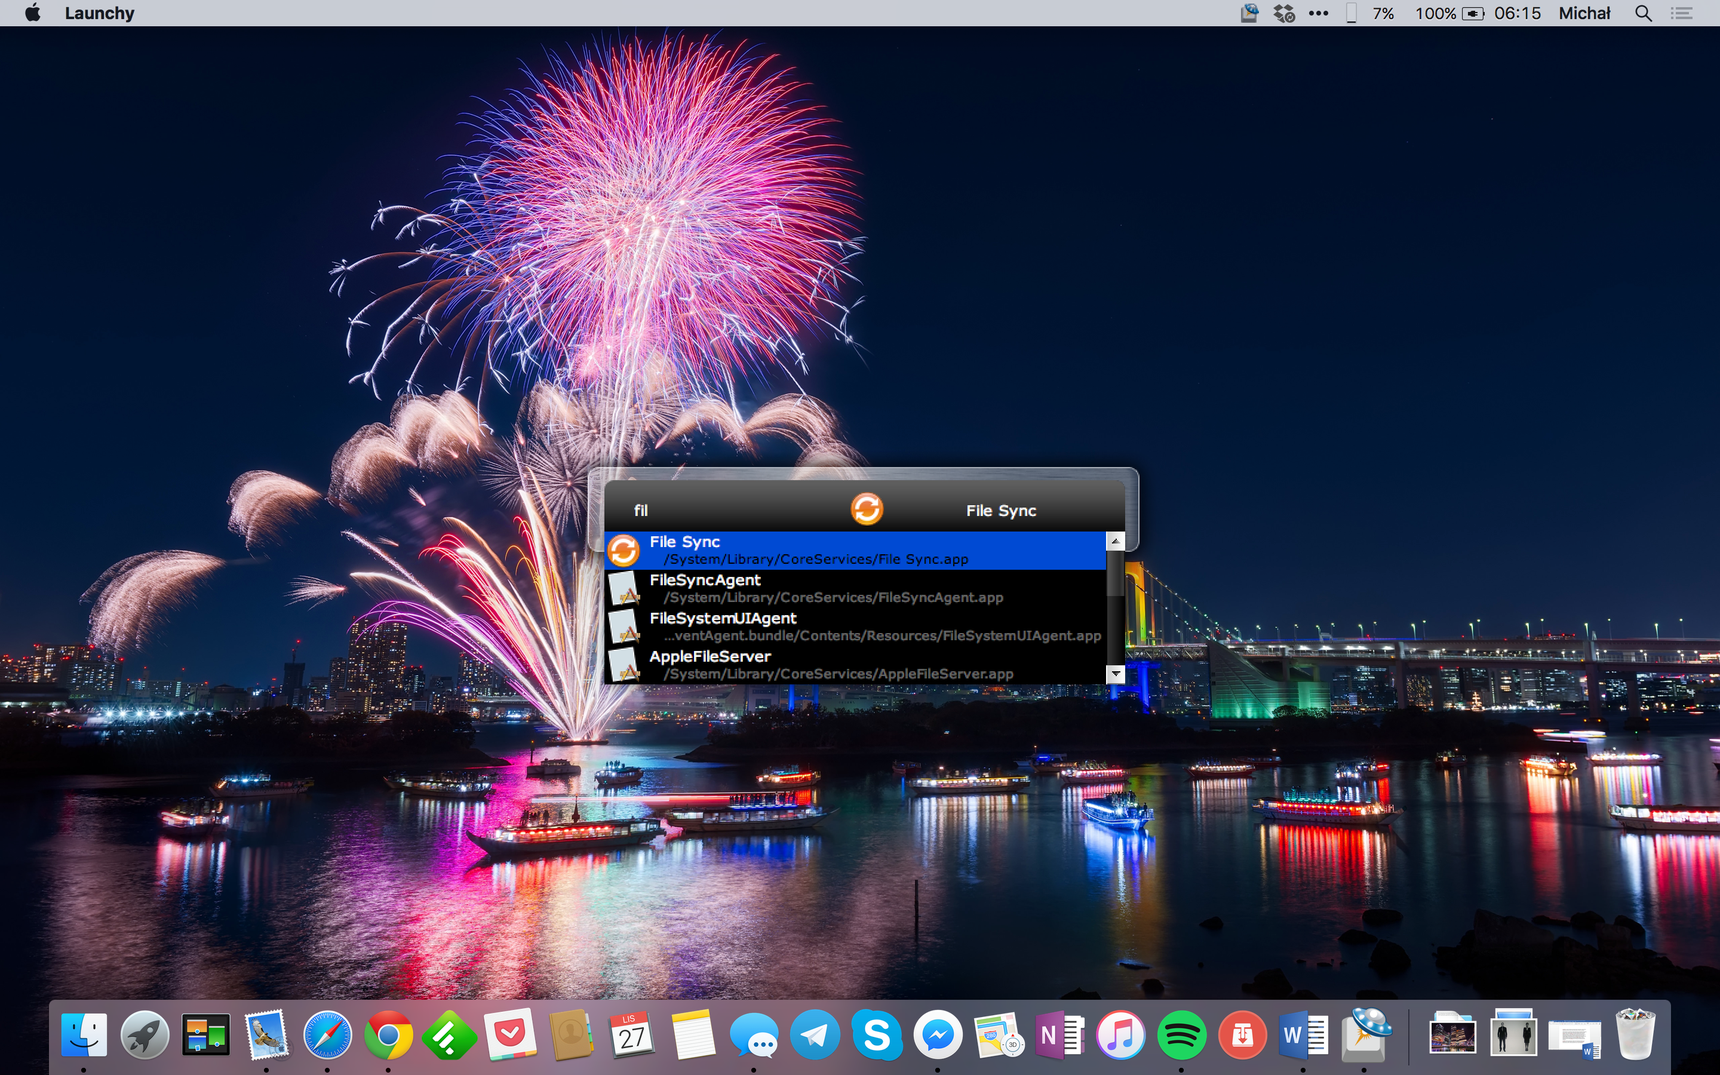
Task: Click the 06:15 clock in menu bar
Action: coord(1517,13)
